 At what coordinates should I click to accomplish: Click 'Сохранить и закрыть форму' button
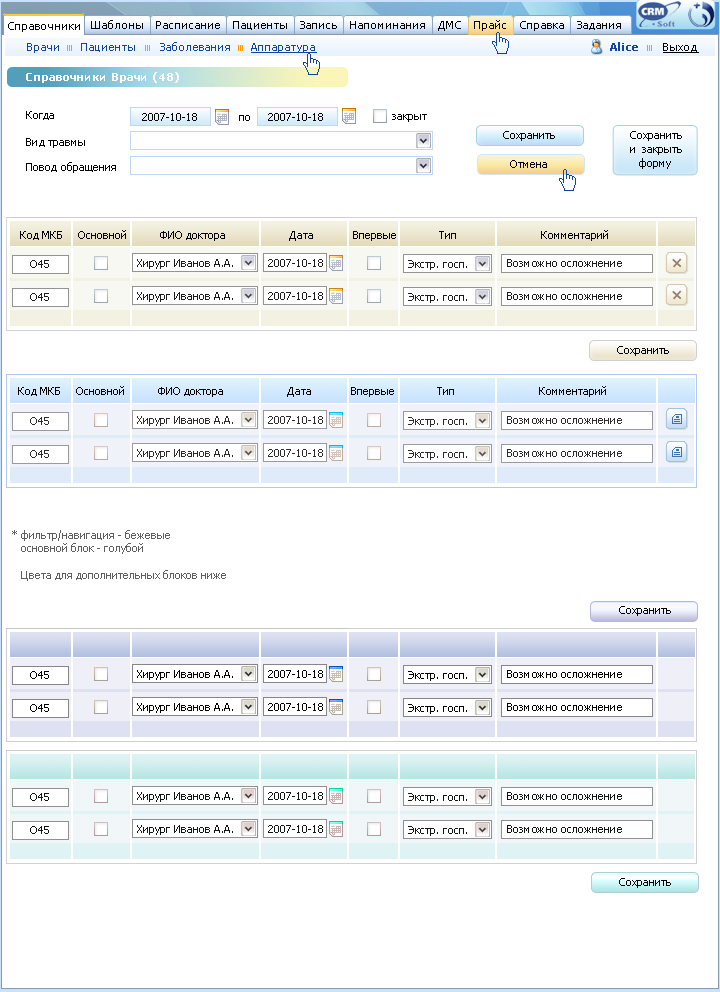tap(655, 150)
